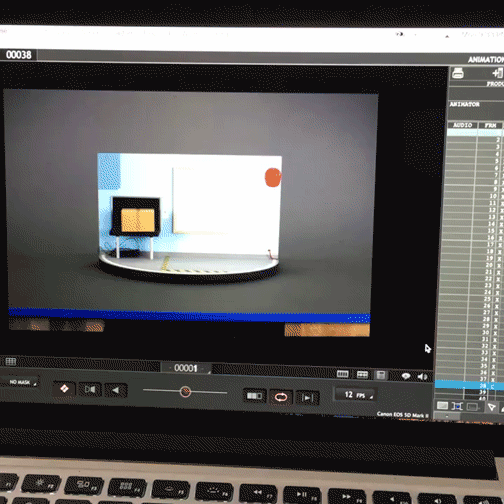Click the 00038 frame counter at the top
Viewport: 504px width, 504px height.
click(x=19, y=55)
